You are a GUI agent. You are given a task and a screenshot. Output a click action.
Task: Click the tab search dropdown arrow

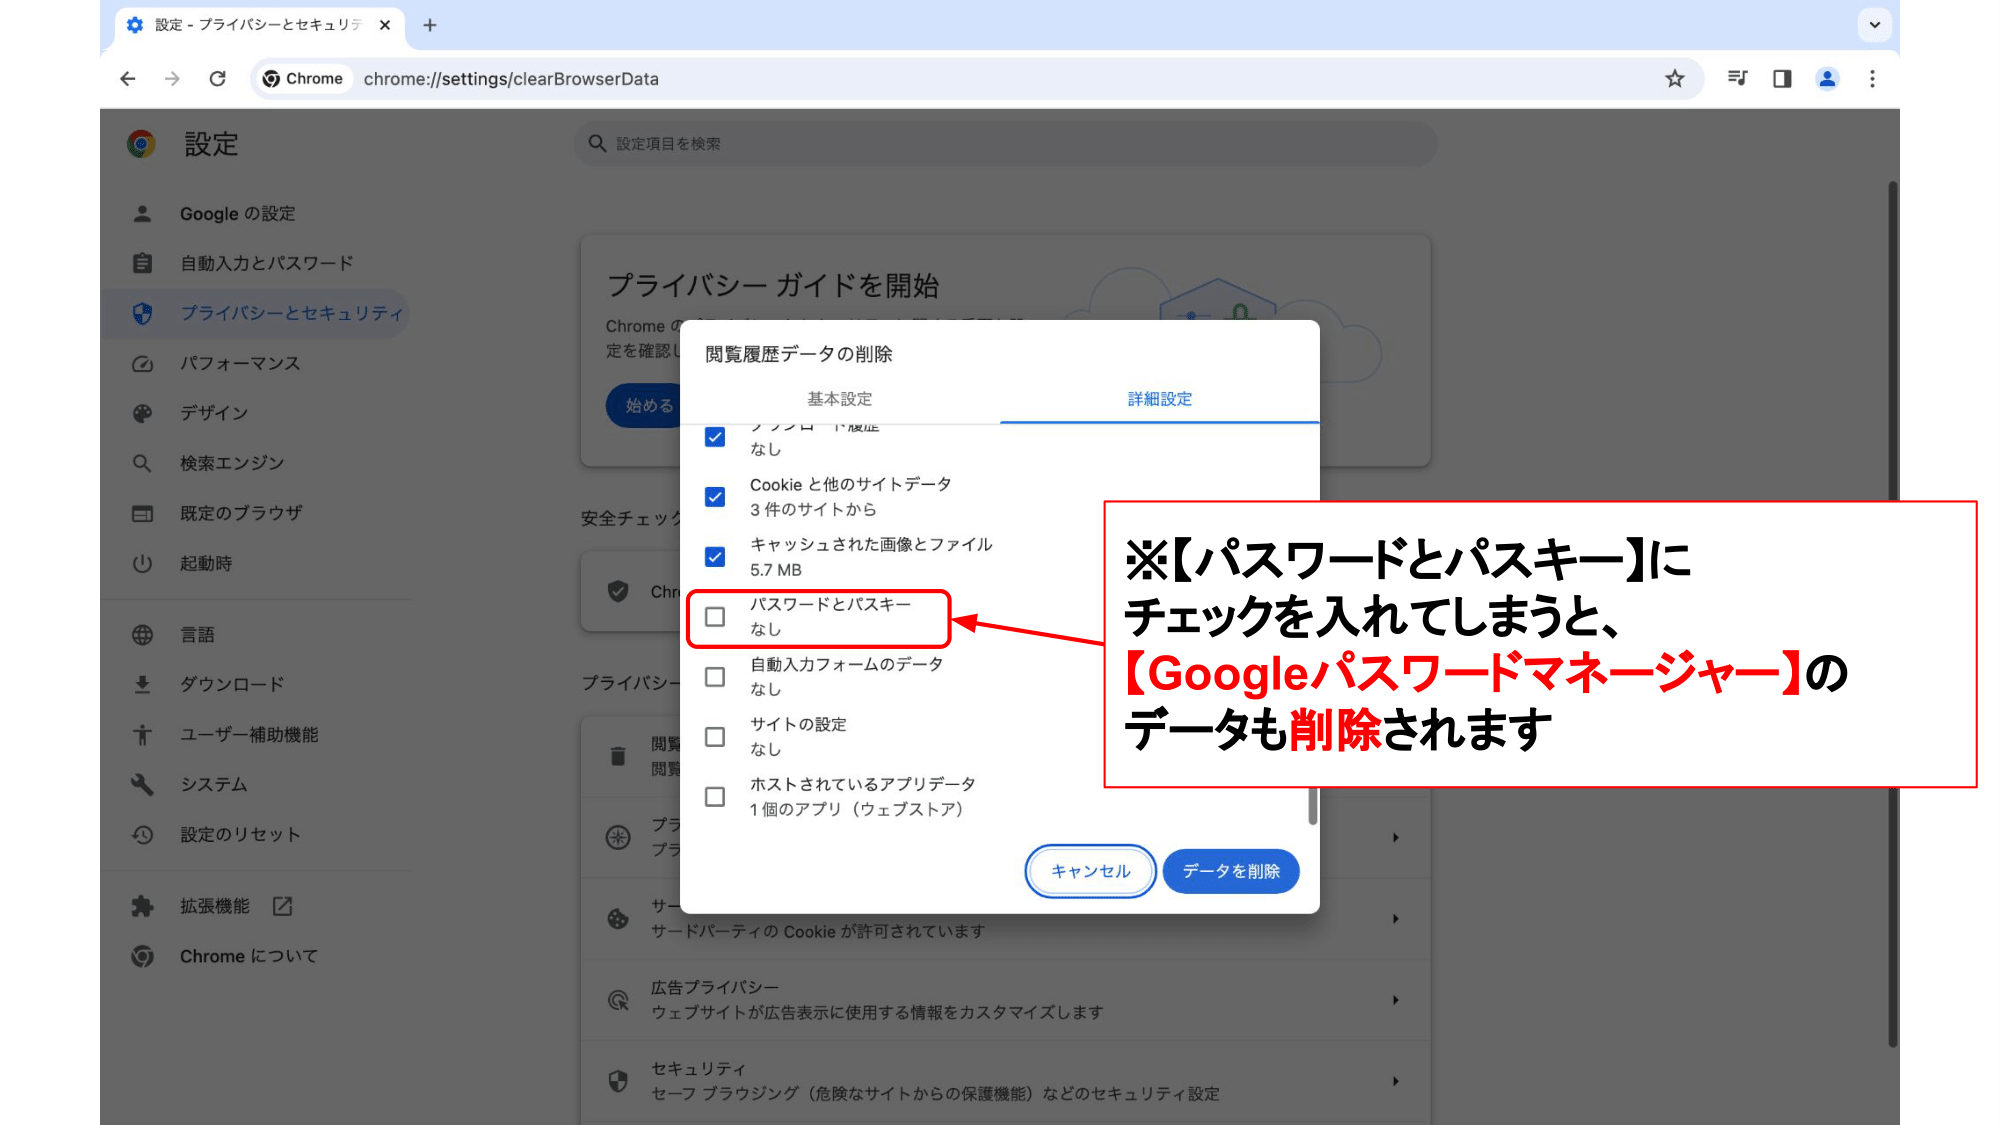pyautogui.click(x=1874, y=25)
